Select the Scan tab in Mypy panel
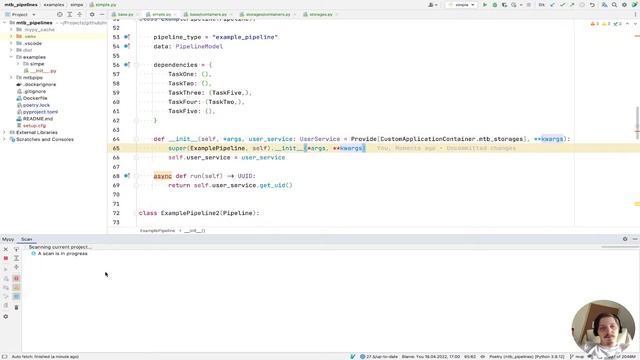 27,239
